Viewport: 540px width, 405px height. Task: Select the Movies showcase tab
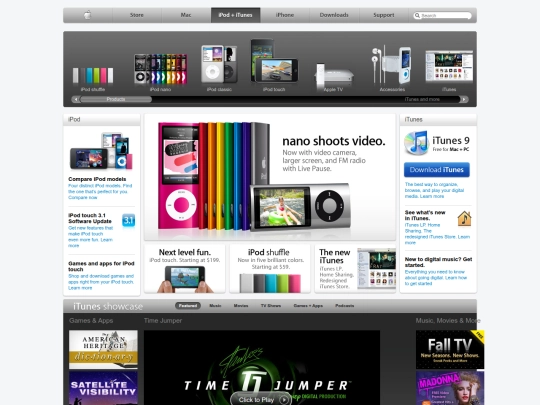(x=241, y=306)
